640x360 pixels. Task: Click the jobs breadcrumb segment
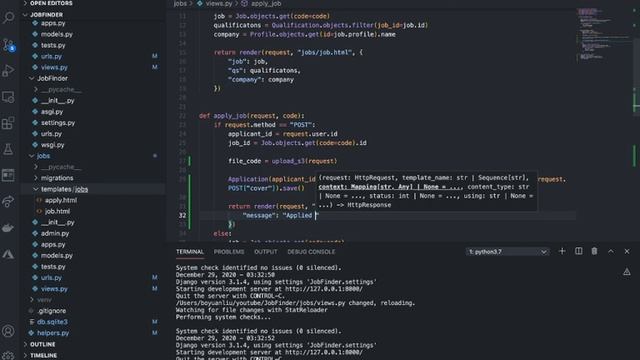coord(180,4)
